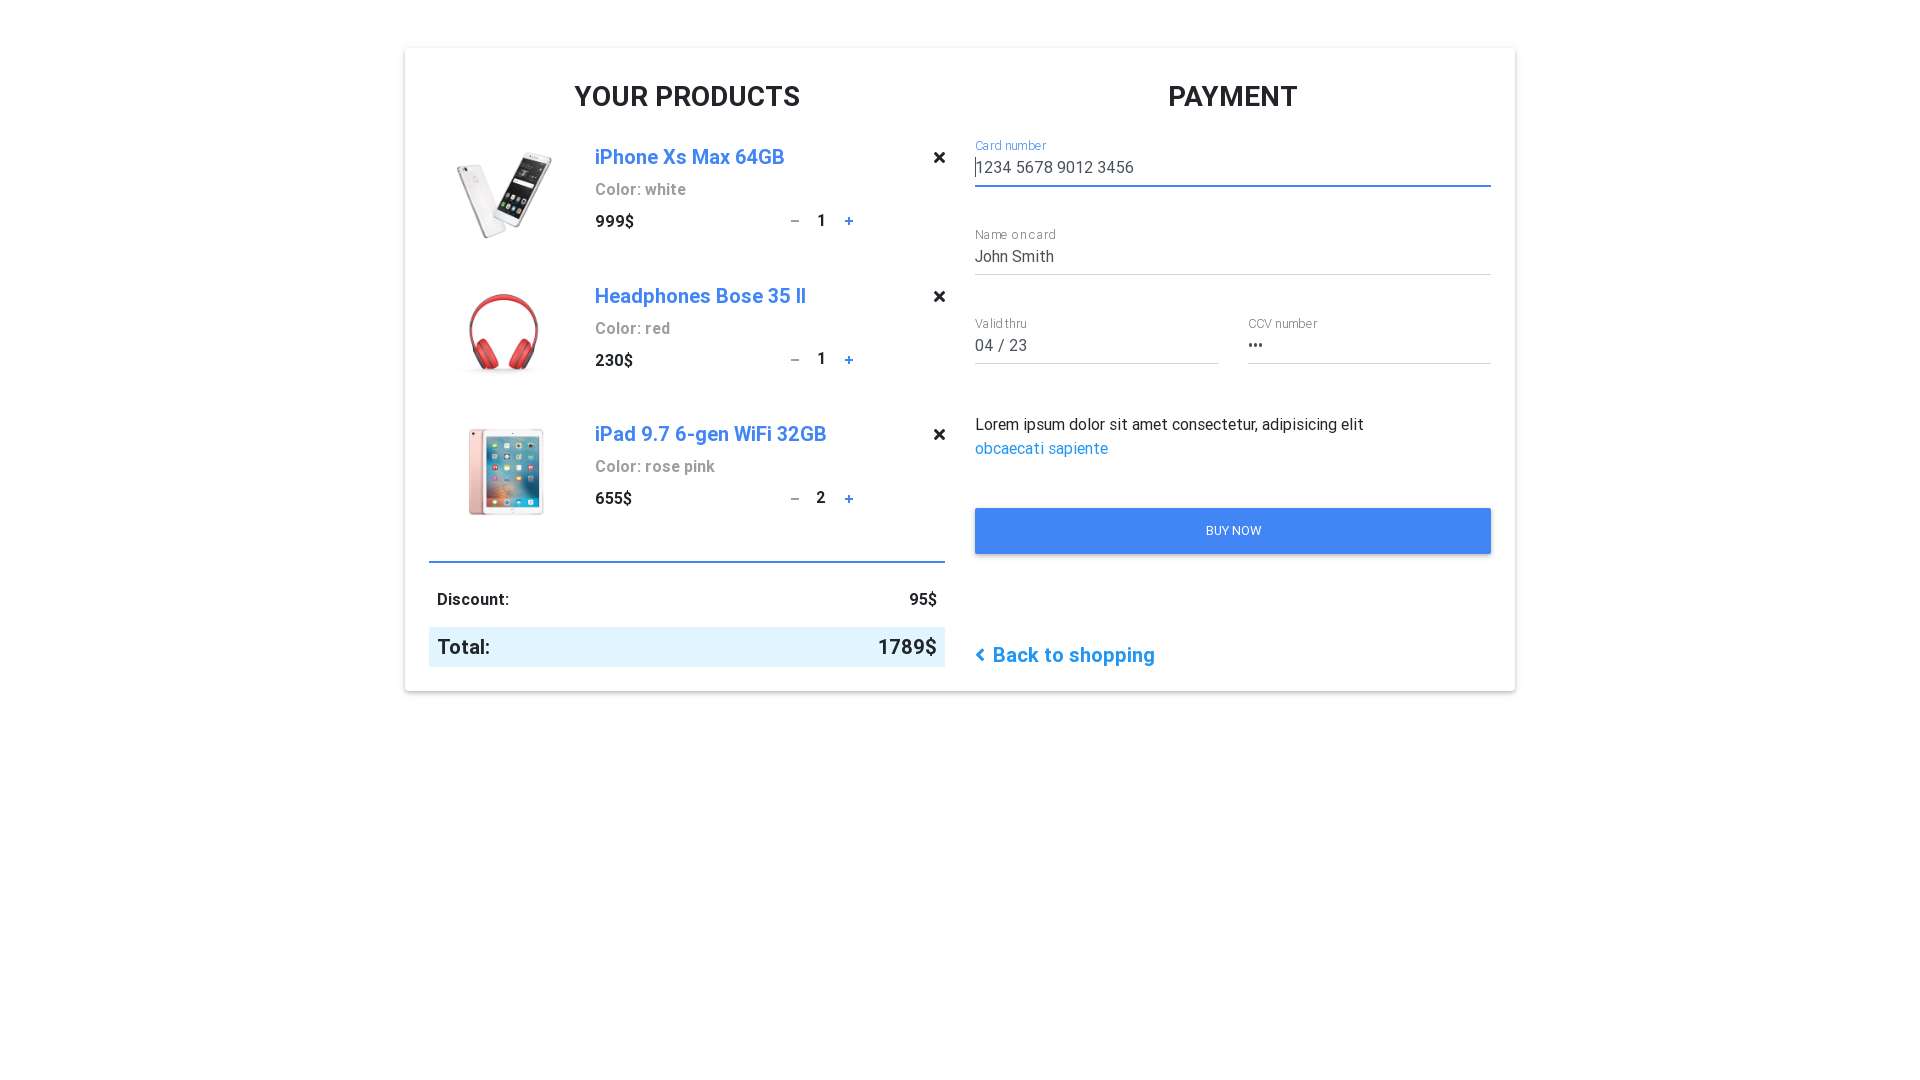This screenshot has width=1920, height=1080.
Task: Select the Valid thru date field
Action: [1096, 346]
